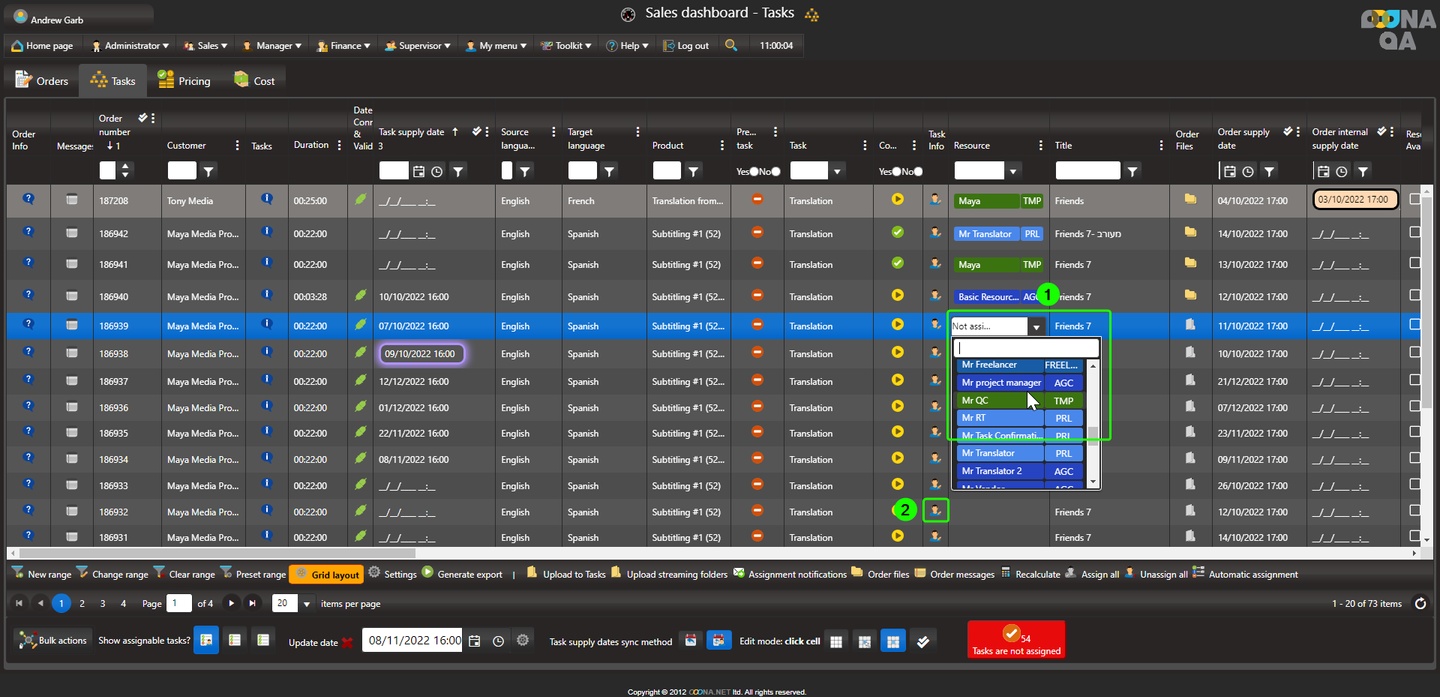This screenshot has height=697, width=1440.
Task: Click the Bulk actions button
Action: (52, 640)
